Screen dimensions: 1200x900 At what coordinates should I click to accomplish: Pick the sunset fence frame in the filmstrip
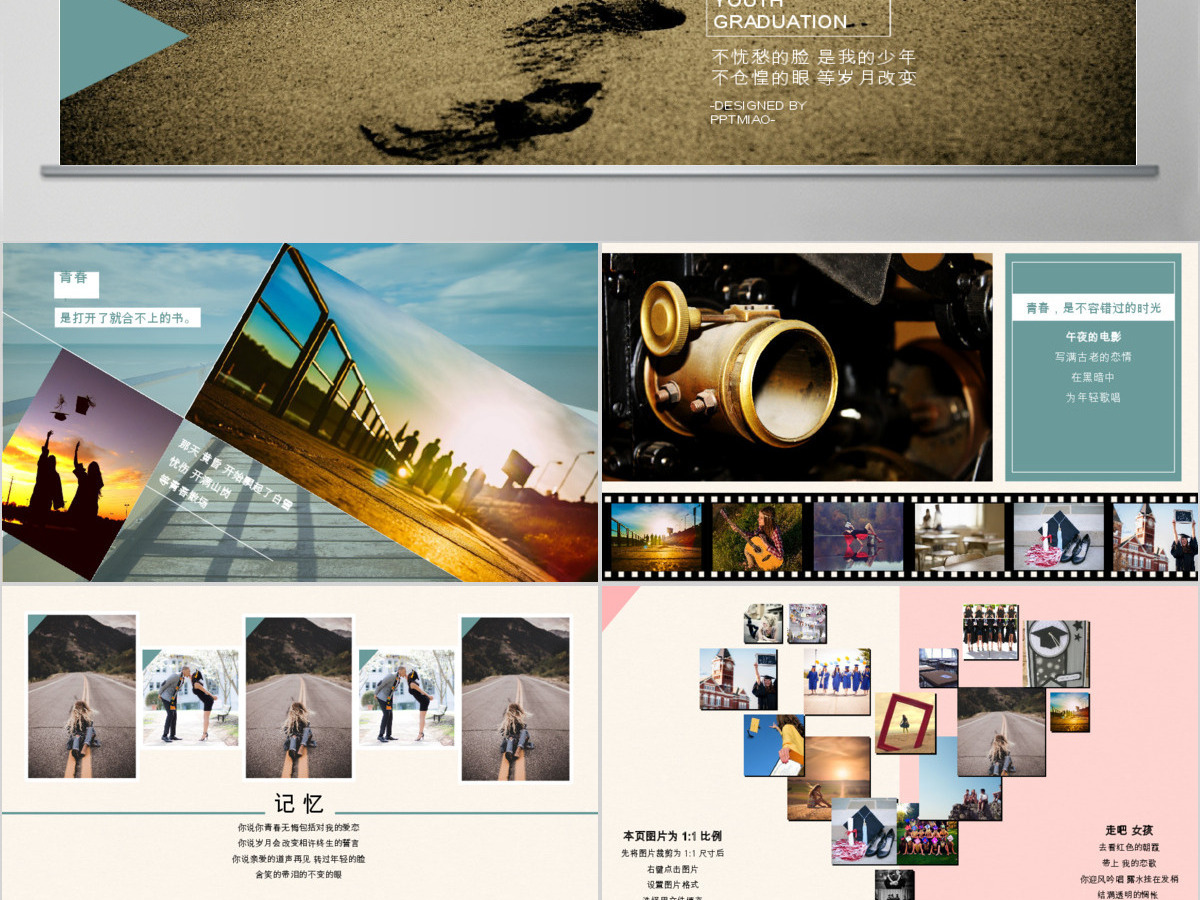(x=656, y=537)
